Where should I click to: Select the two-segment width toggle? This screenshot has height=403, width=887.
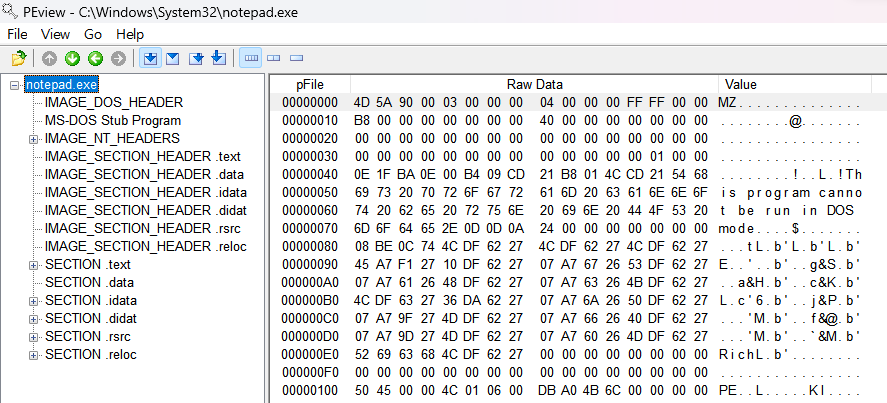[x=274, y=58]
